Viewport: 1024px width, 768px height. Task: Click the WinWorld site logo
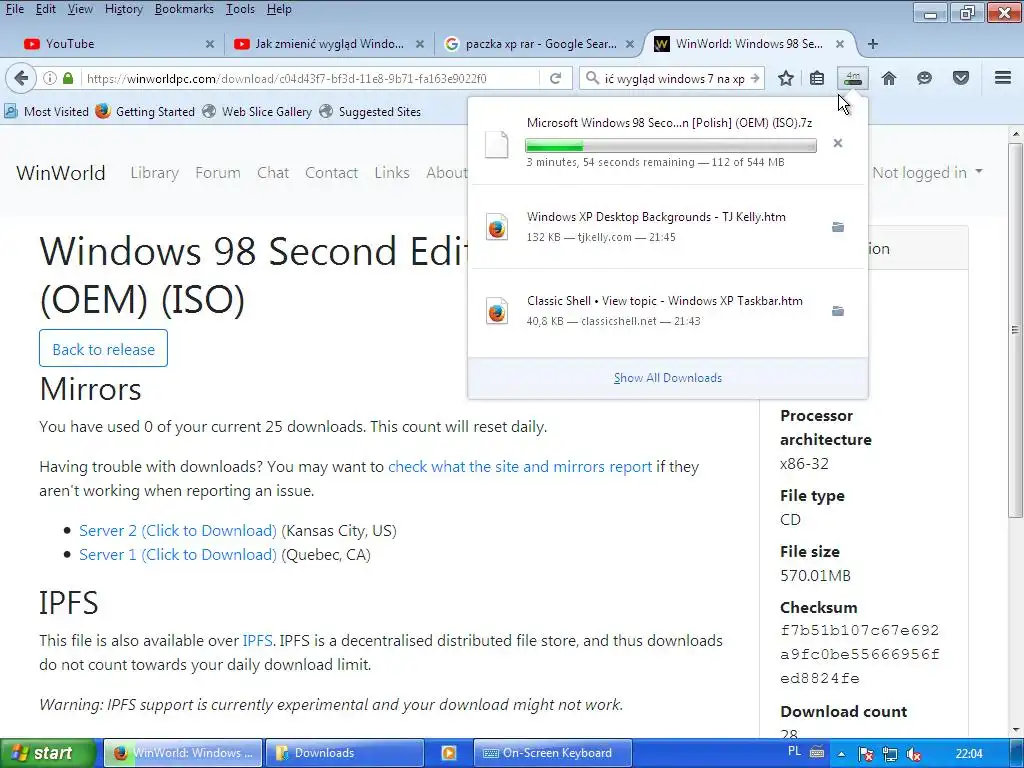point(61,172)
